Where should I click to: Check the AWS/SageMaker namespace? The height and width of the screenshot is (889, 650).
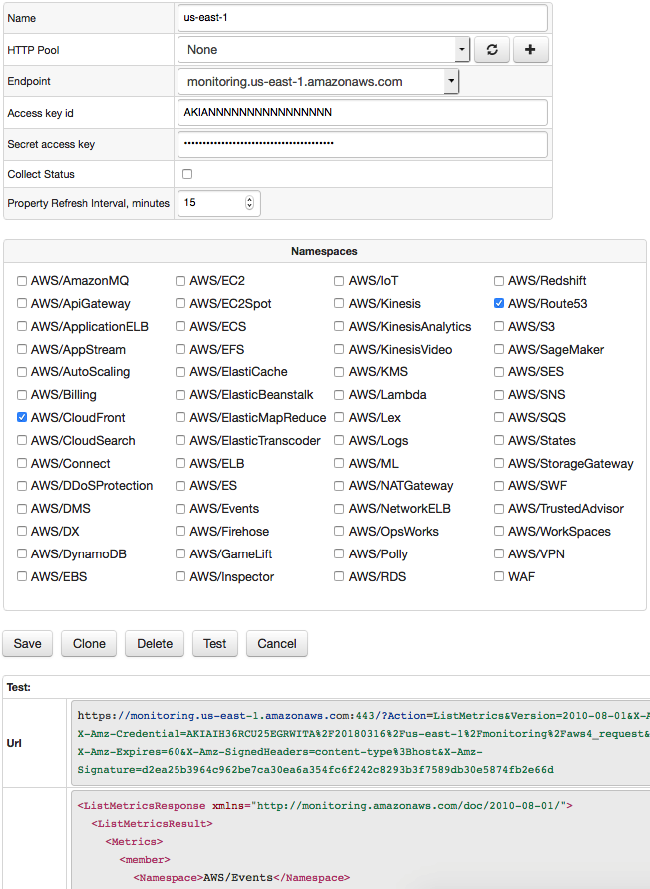tap(499, 349)
